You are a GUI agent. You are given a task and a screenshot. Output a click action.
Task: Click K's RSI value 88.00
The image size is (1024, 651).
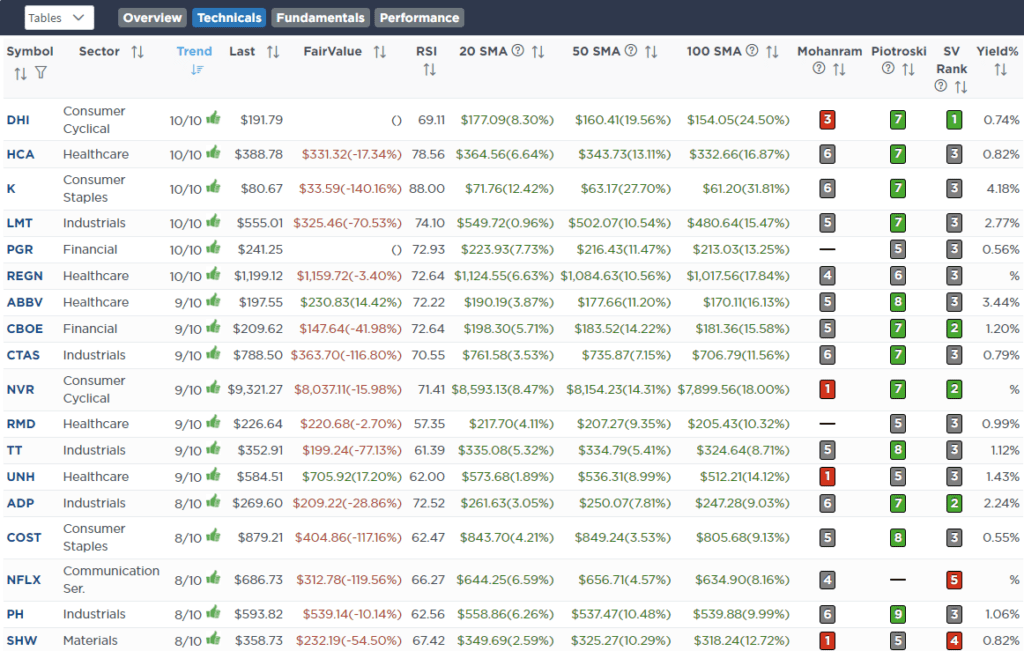427,189
